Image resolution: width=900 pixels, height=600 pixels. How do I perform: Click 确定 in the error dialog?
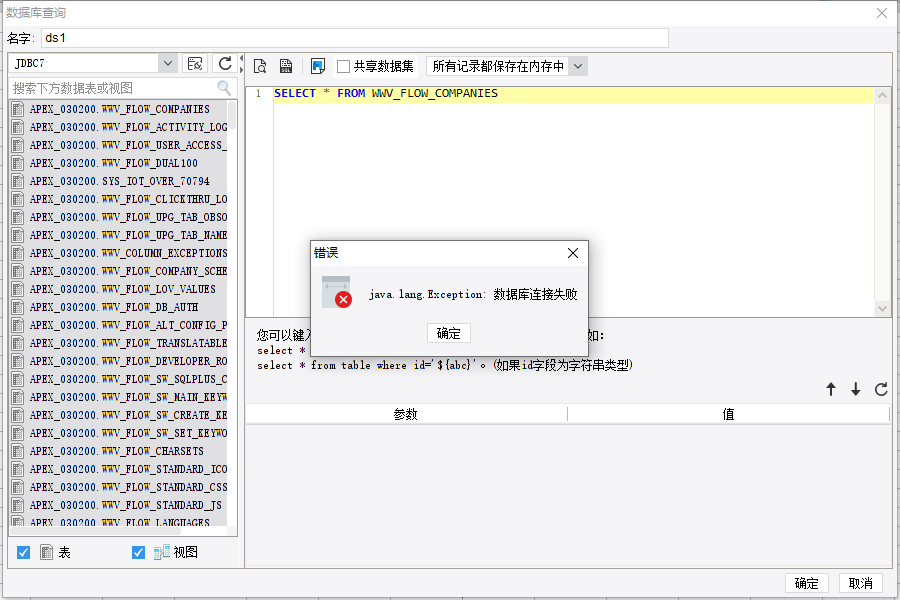coord(449,334)
